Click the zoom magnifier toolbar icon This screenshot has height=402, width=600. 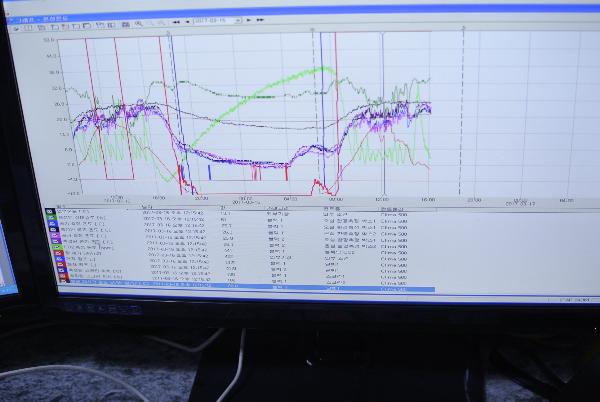click(137, 22)
